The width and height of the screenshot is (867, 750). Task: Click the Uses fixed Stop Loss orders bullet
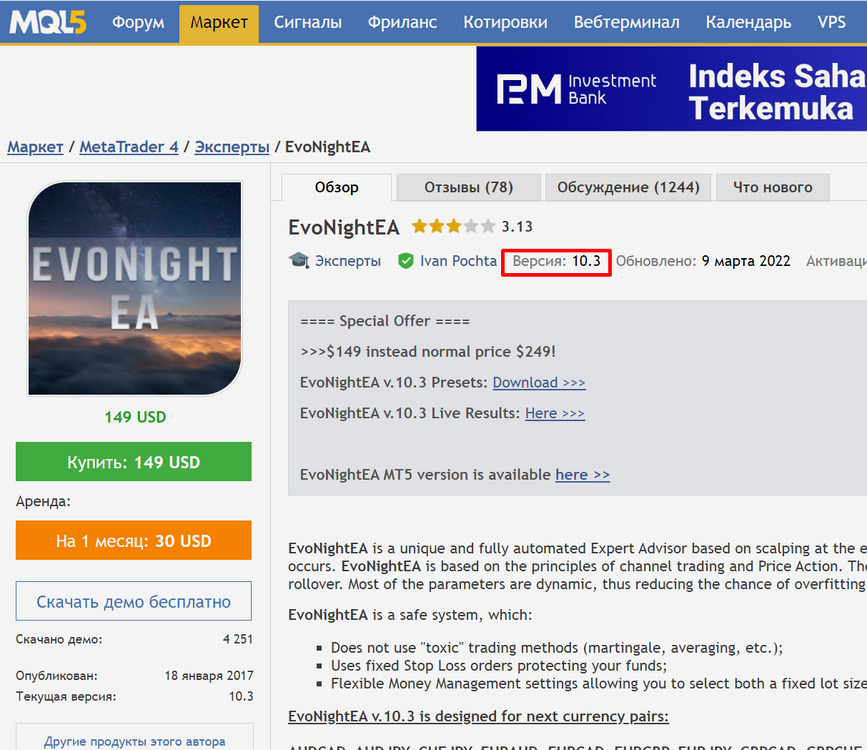tap(499, 665)
